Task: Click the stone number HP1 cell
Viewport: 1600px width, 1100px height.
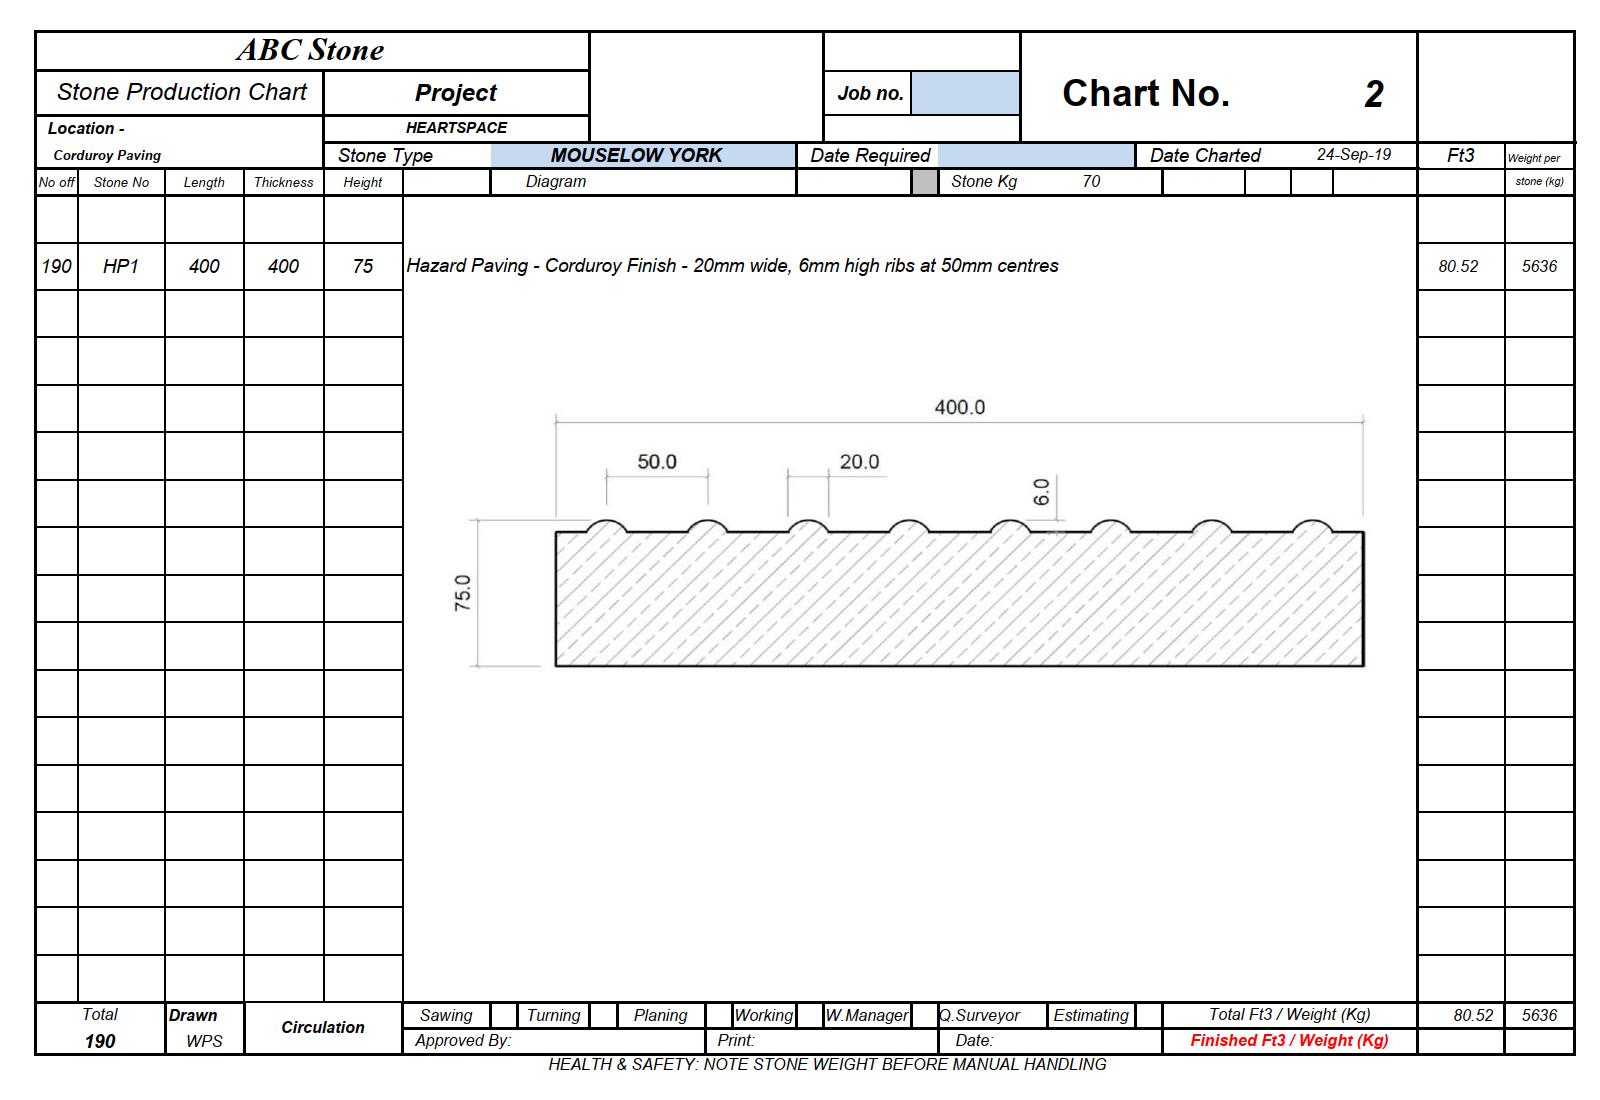Action: 121,266
